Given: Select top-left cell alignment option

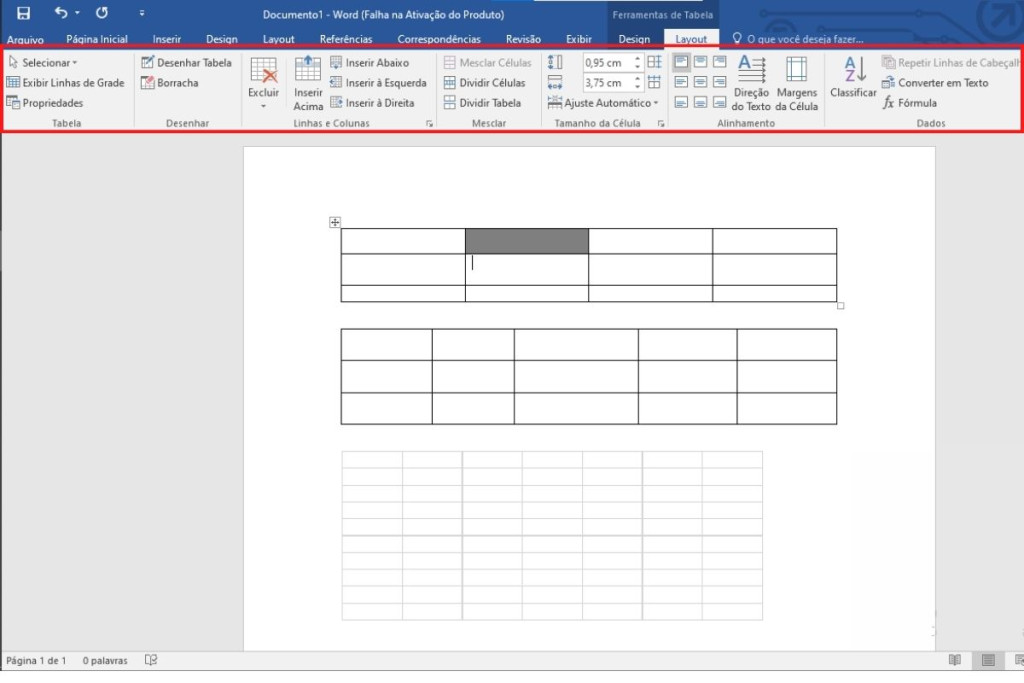Looking at the screenshot, I should (x=681, y=62).
